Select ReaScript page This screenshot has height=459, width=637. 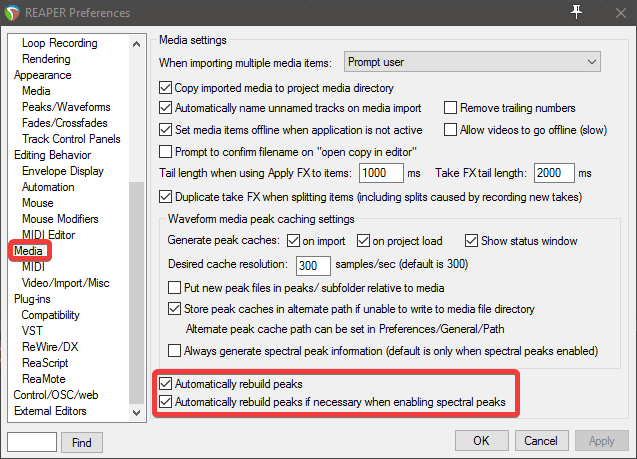(x=45, y=363)
